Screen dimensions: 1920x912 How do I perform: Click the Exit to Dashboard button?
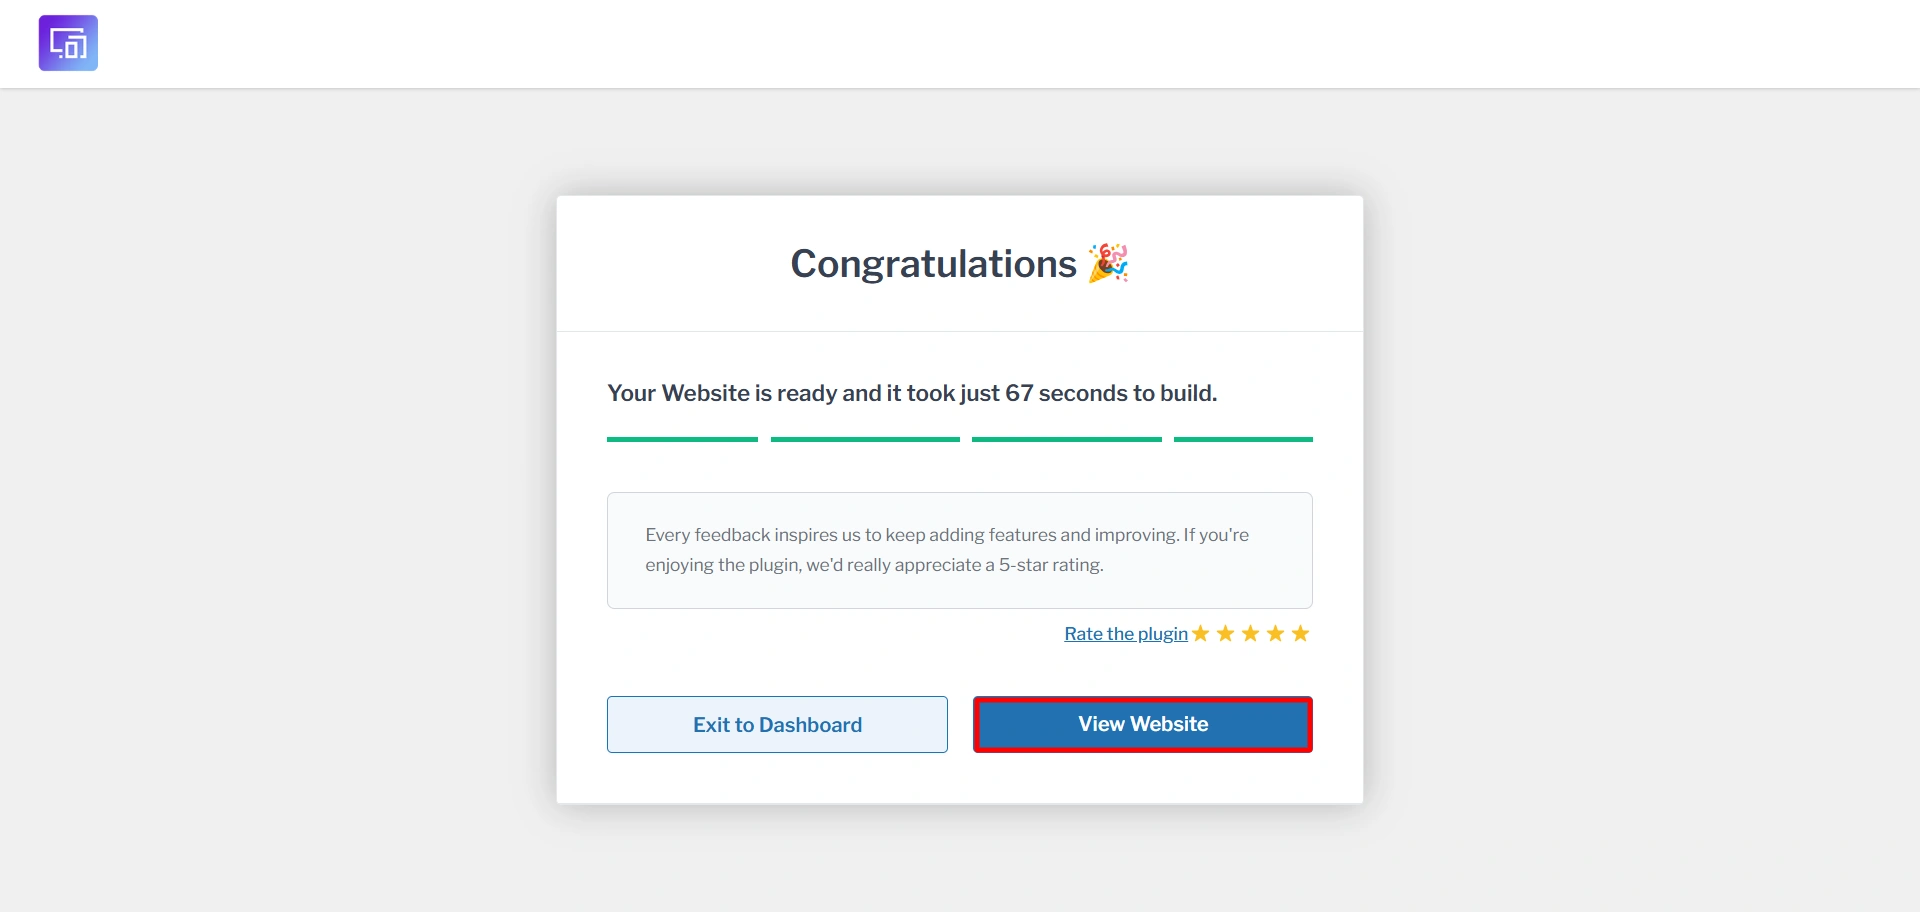click(777, 724)
